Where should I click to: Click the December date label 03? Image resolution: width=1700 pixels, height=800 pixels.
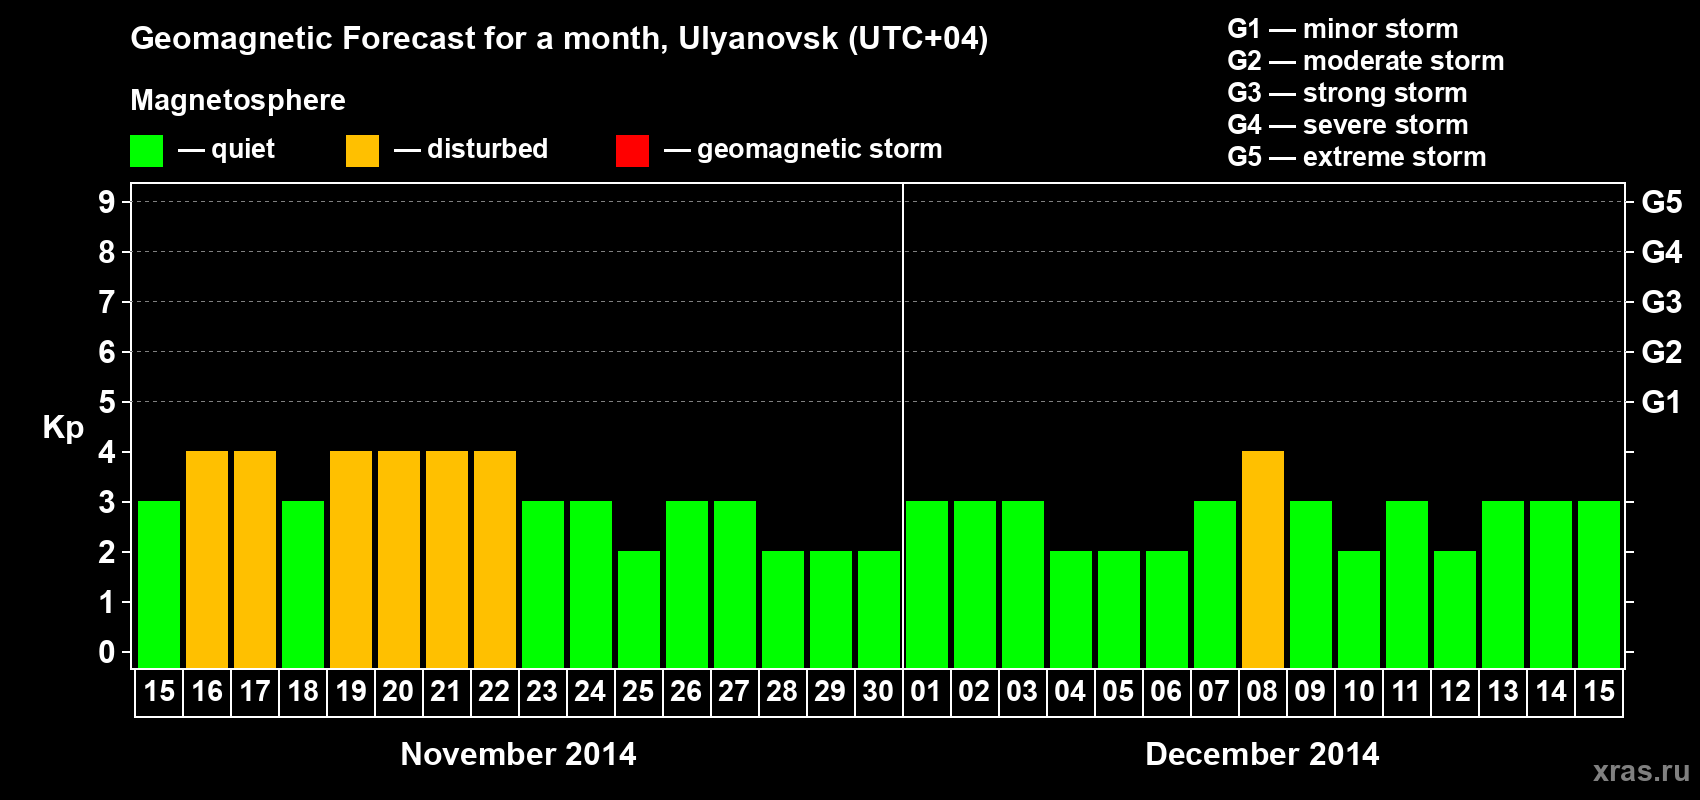[1022, 692]
